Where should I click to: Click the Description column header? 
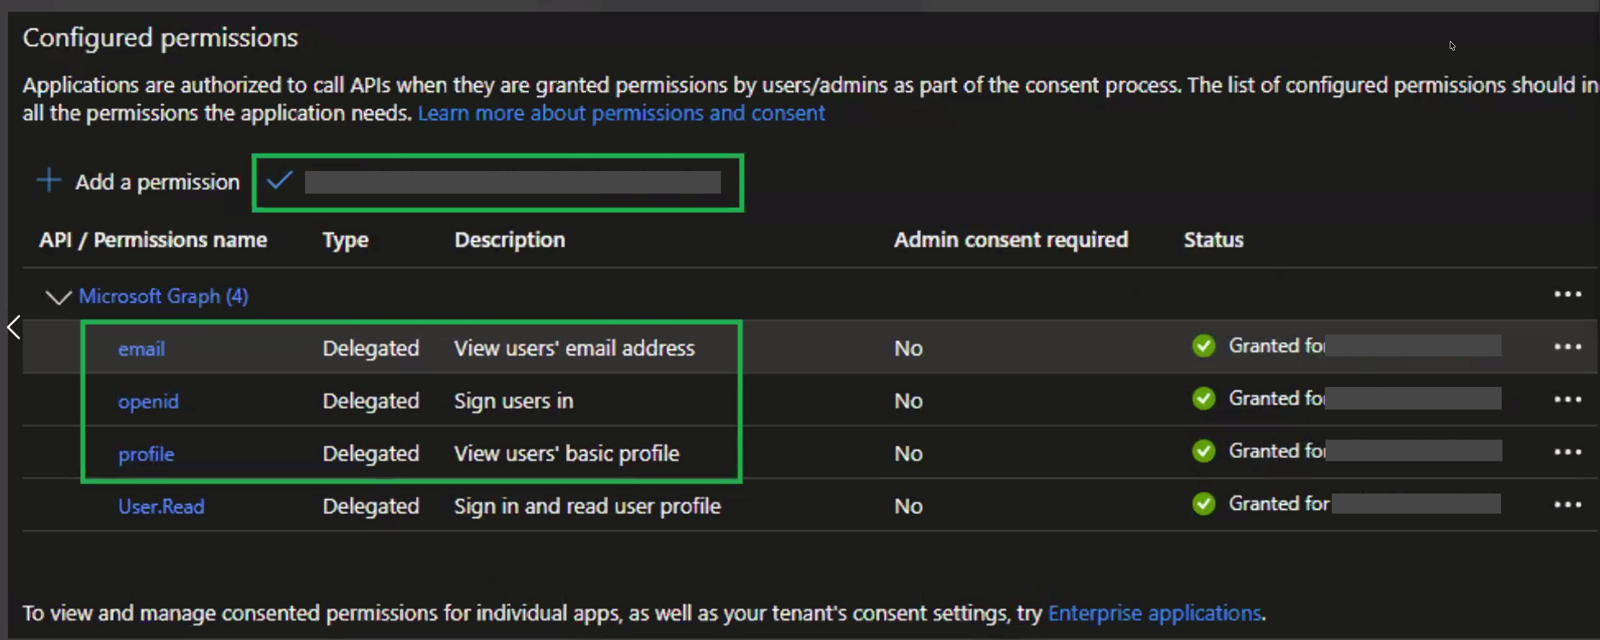[510, 240]
